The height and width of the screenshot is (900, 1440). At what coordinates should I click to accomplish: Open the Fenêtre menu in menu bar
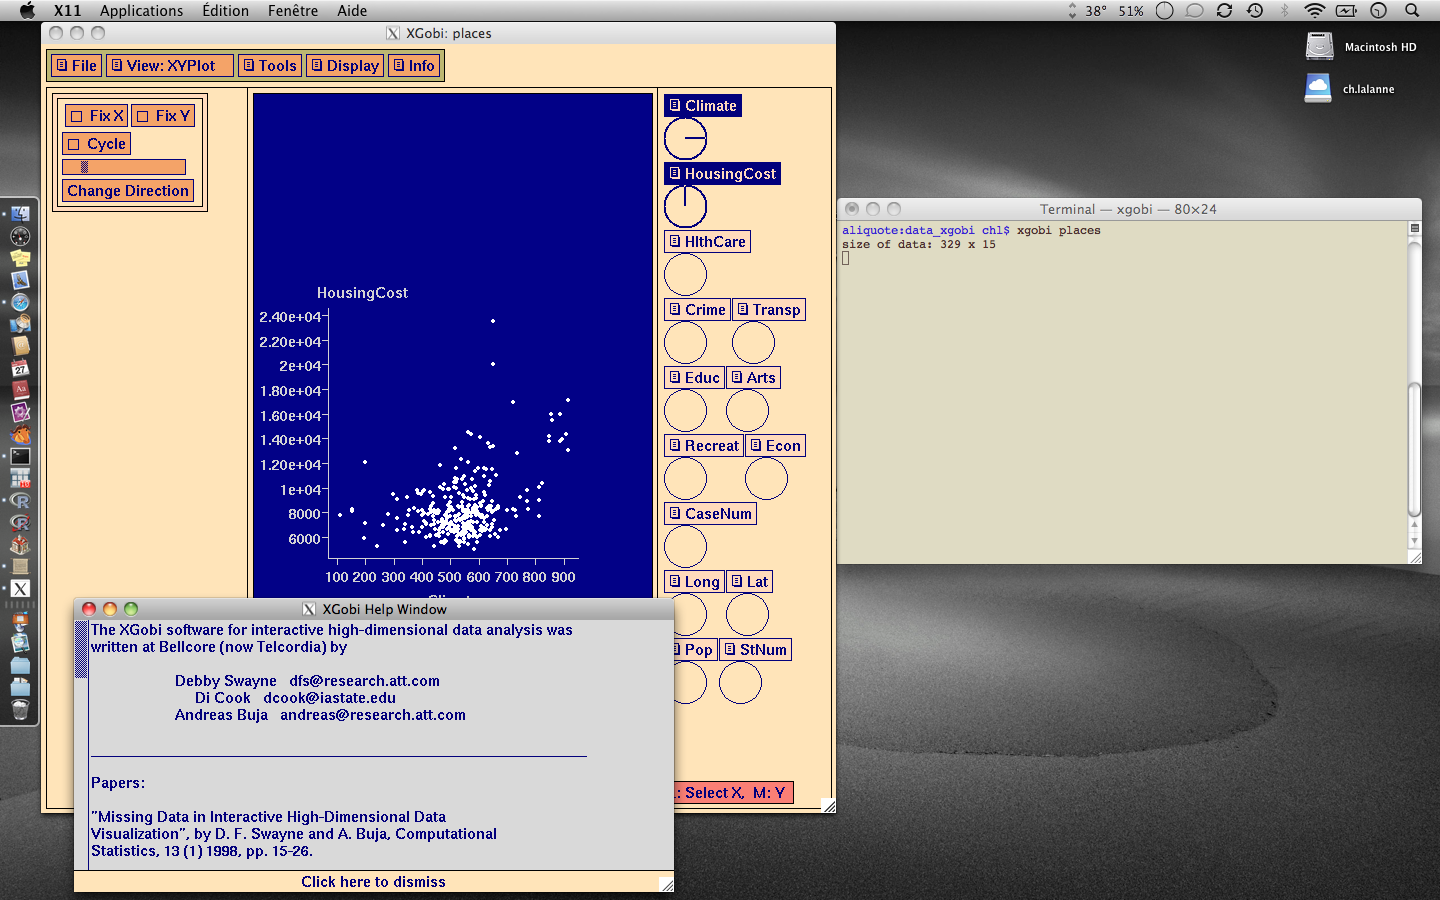pos(292,11)
